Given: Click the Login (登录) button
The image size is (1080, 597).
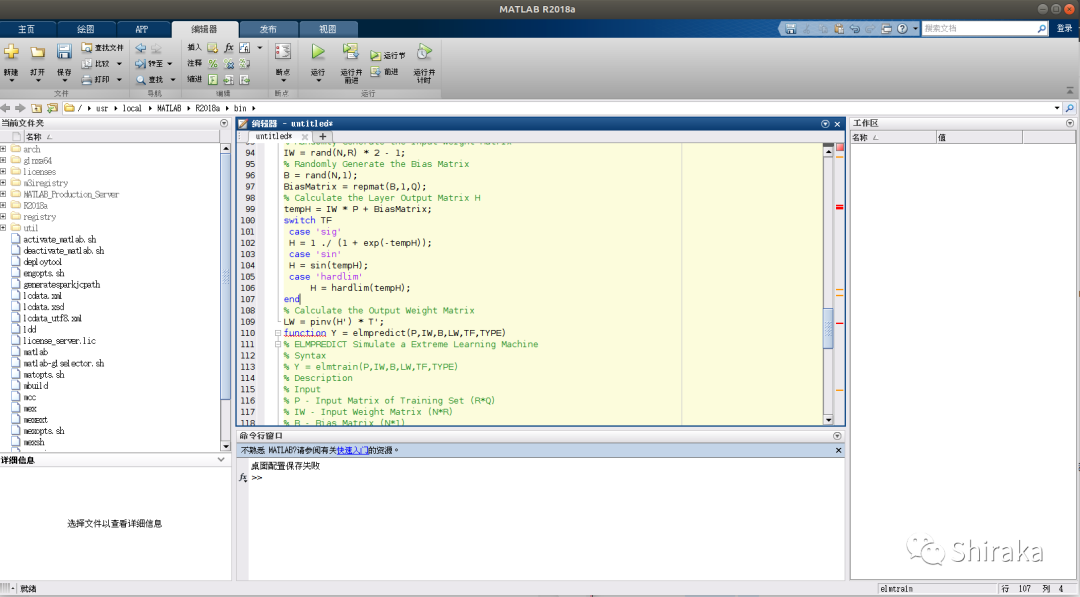Looking at the screenshot, I should tap(1064, 29).
